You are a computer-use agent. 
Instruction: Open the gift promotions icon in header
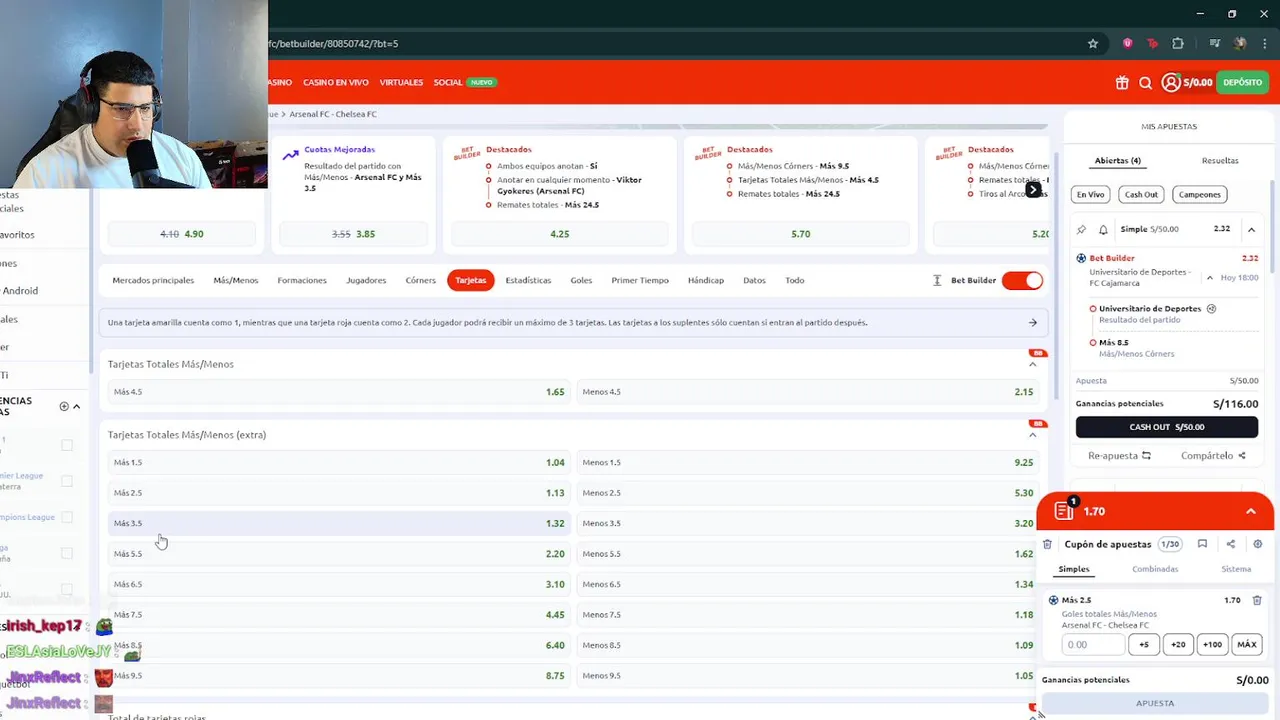[1122, 83]
